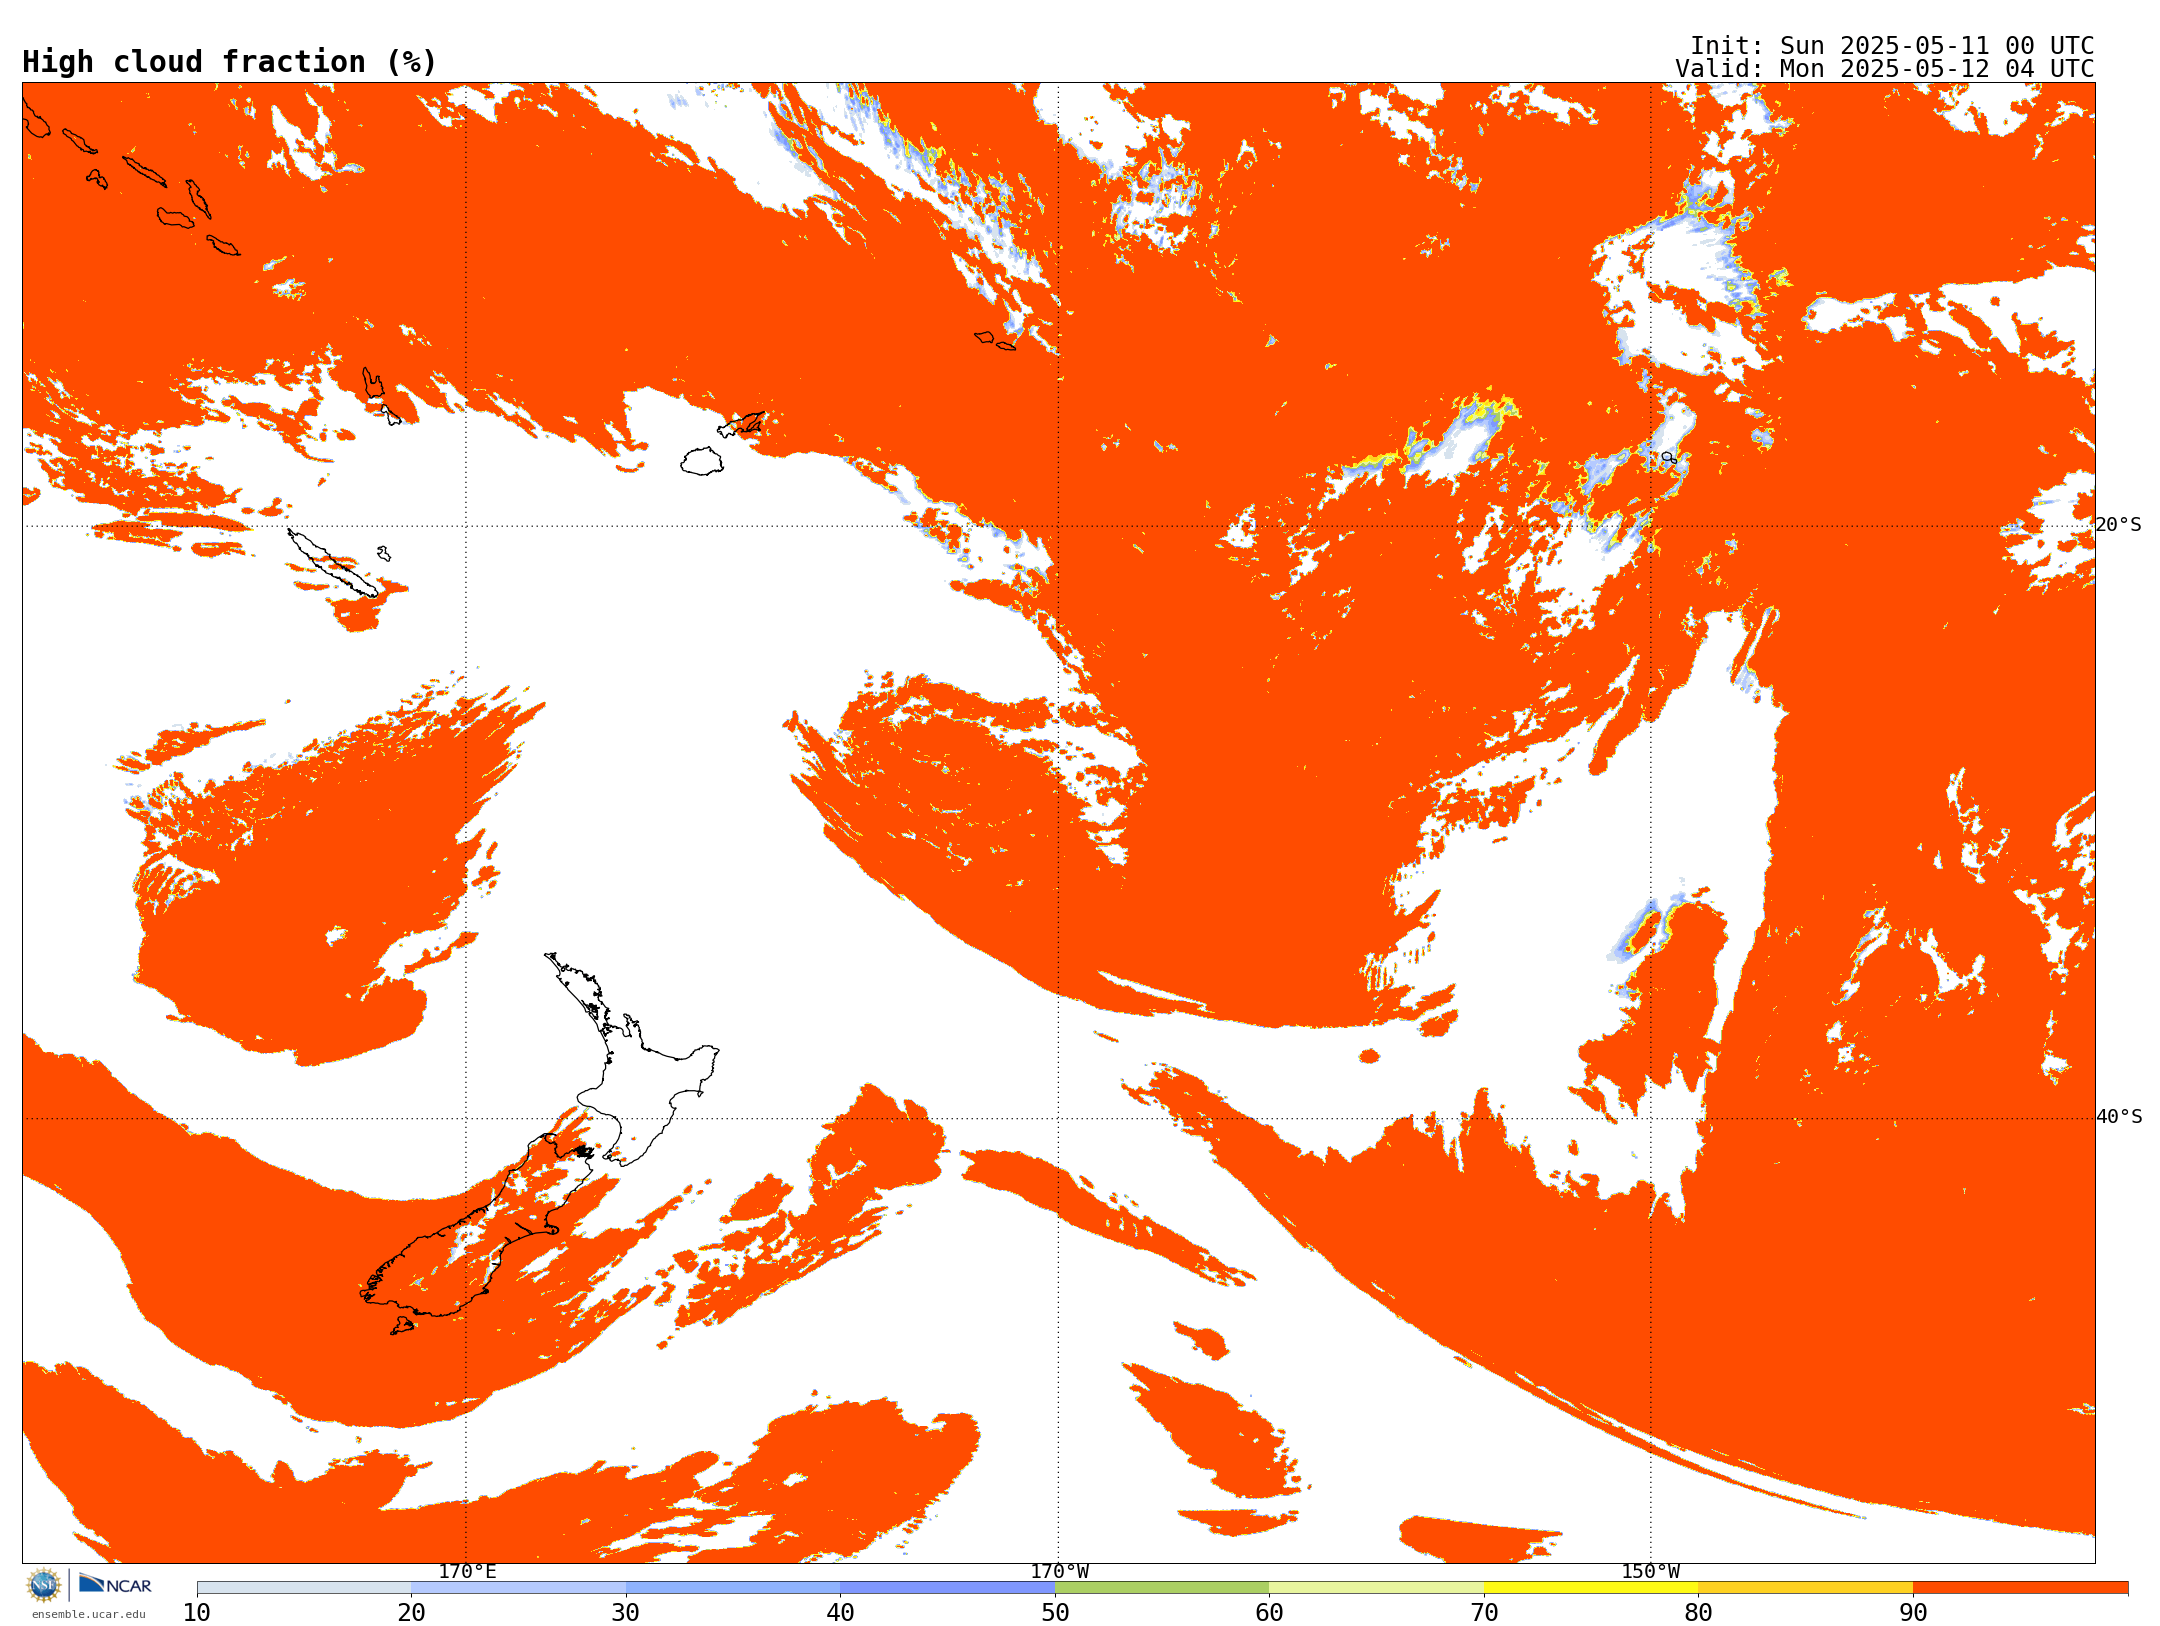Click the 20°S latitude label
2160x1626 pixels.
tap(2119, 525)
